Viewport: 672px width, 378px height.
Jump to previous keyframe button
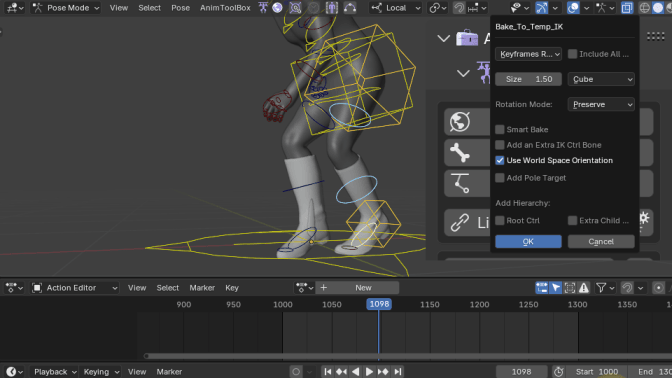(x=342, y=372)
